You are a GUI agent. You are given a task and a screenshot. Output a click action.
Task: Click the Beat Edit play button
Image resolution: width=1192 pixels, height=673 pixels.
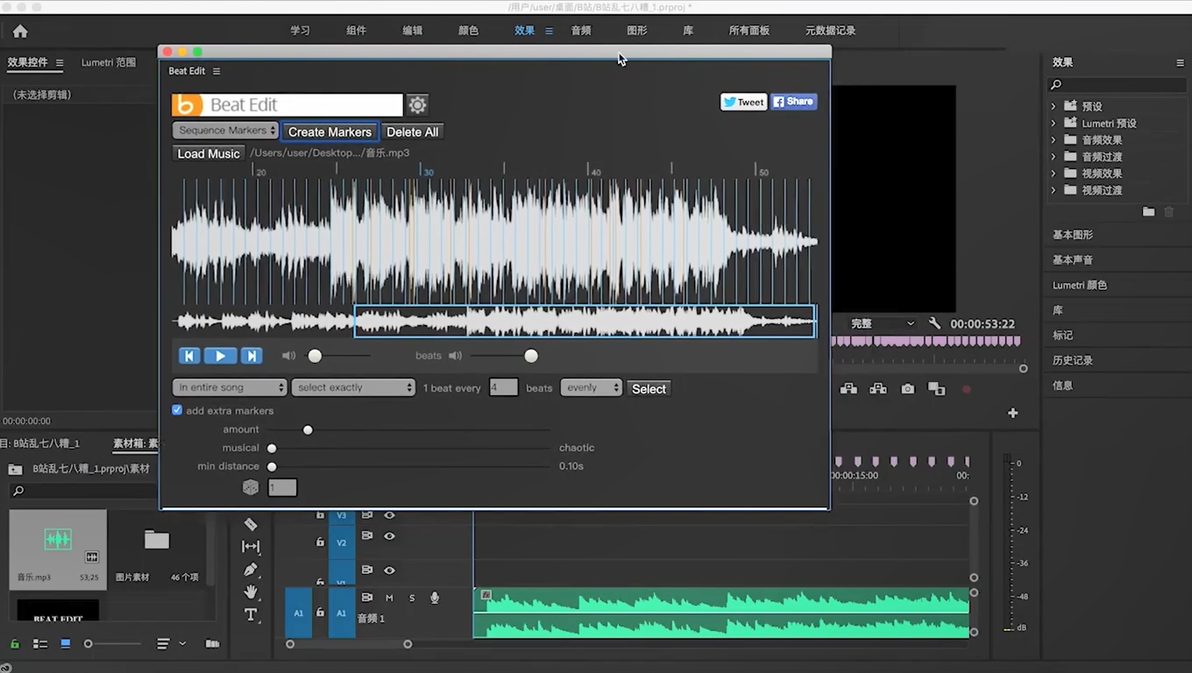click(220, 355)
